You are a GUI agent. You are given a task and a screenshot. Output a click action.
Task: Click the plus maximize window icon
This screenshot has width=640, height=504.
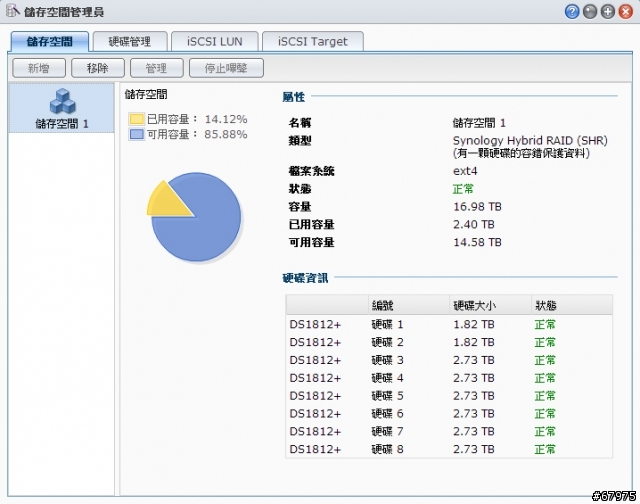608,12
